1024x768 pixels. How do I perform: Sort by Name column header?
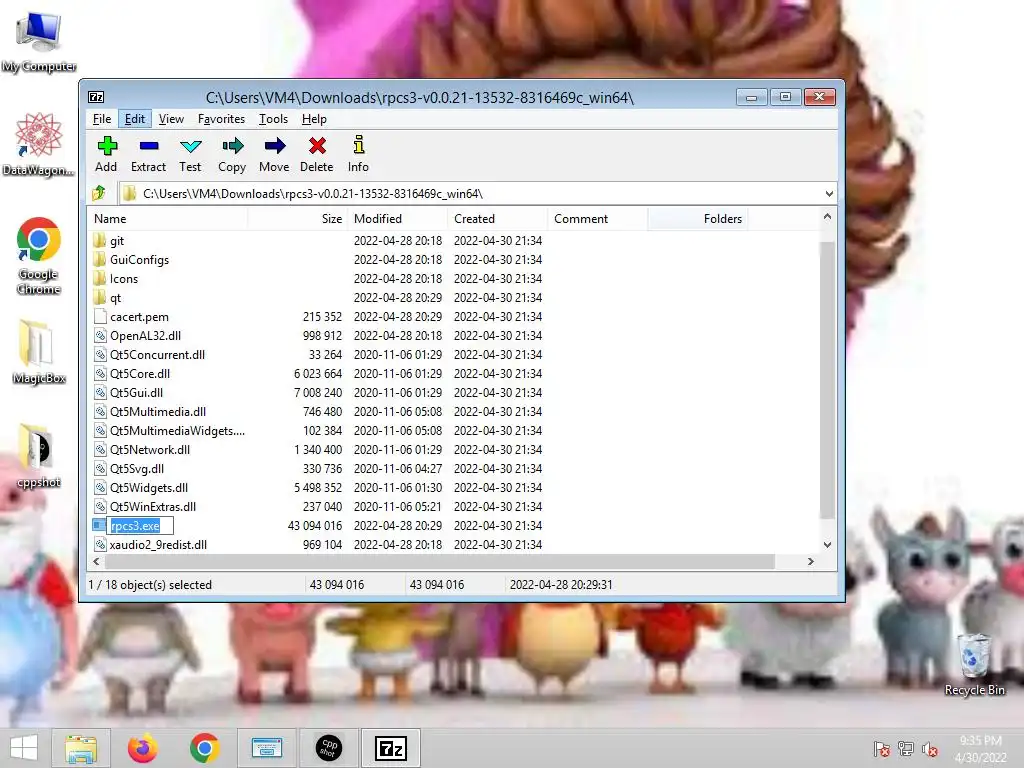(x=168, y=219)
